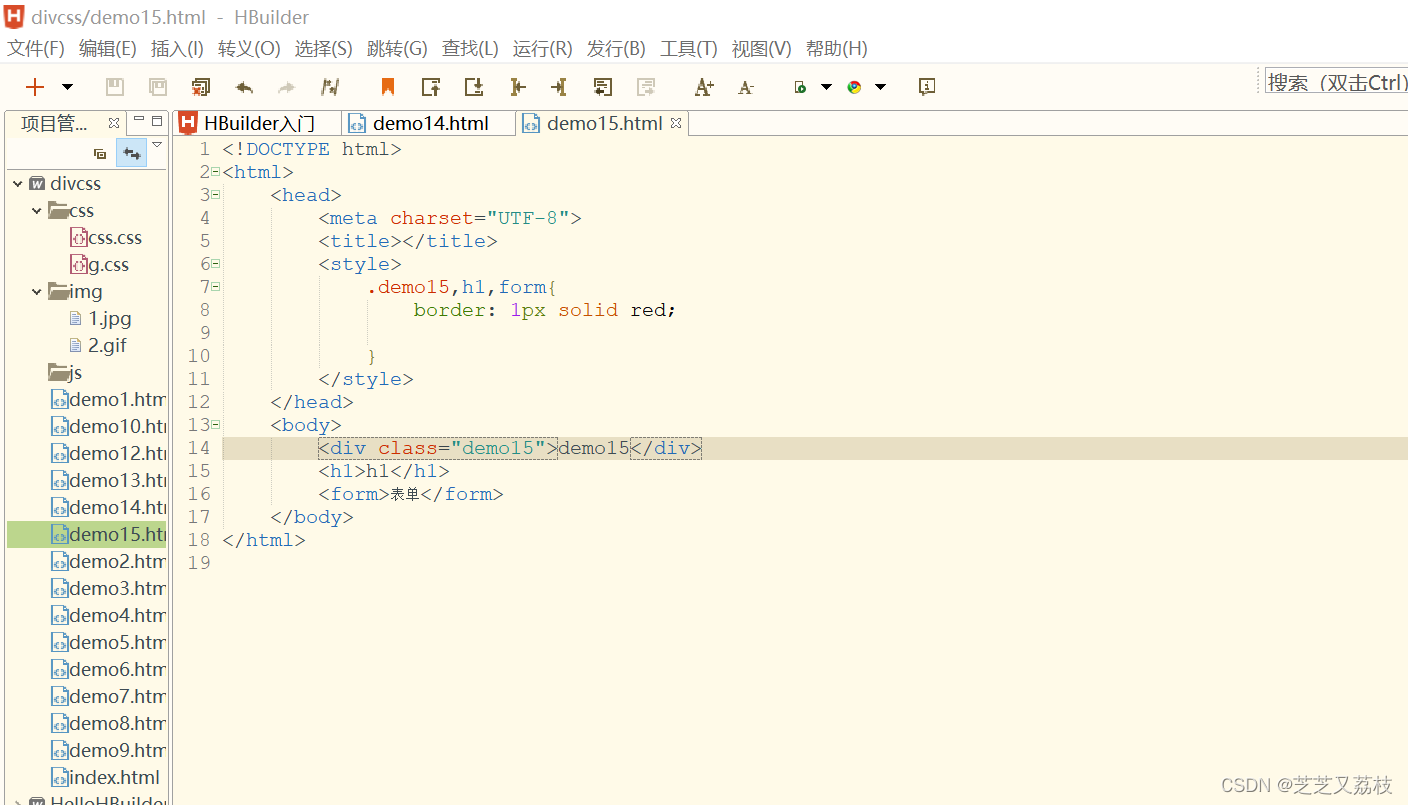Select css.css in project tree
The image size is (1408, 805).
point(106,238)
